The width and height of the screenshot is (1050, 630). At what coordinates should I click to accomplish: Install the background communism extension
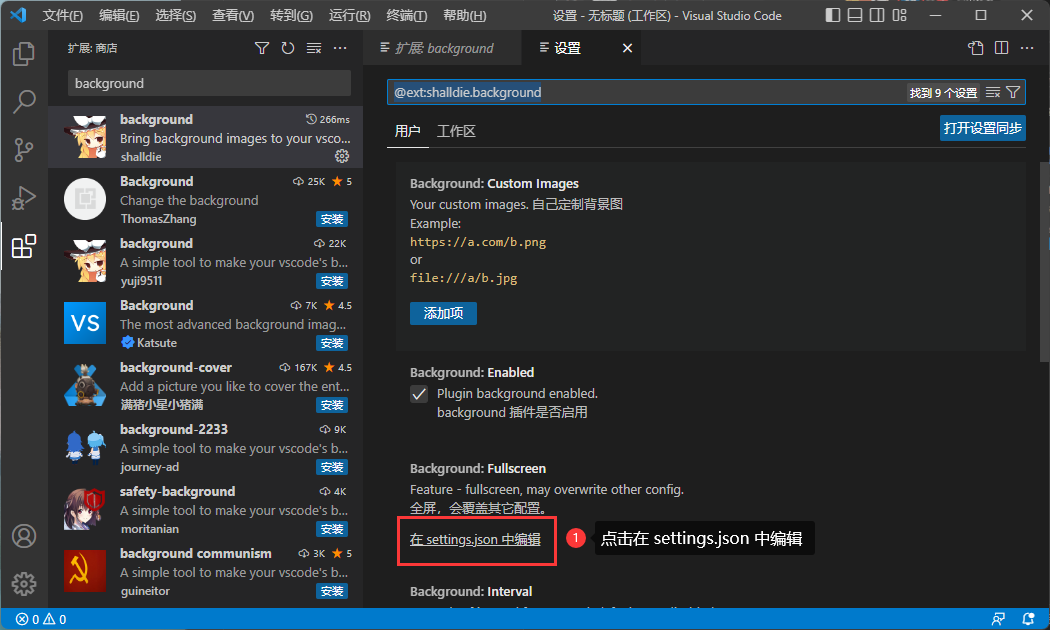(x=332, y=591)
